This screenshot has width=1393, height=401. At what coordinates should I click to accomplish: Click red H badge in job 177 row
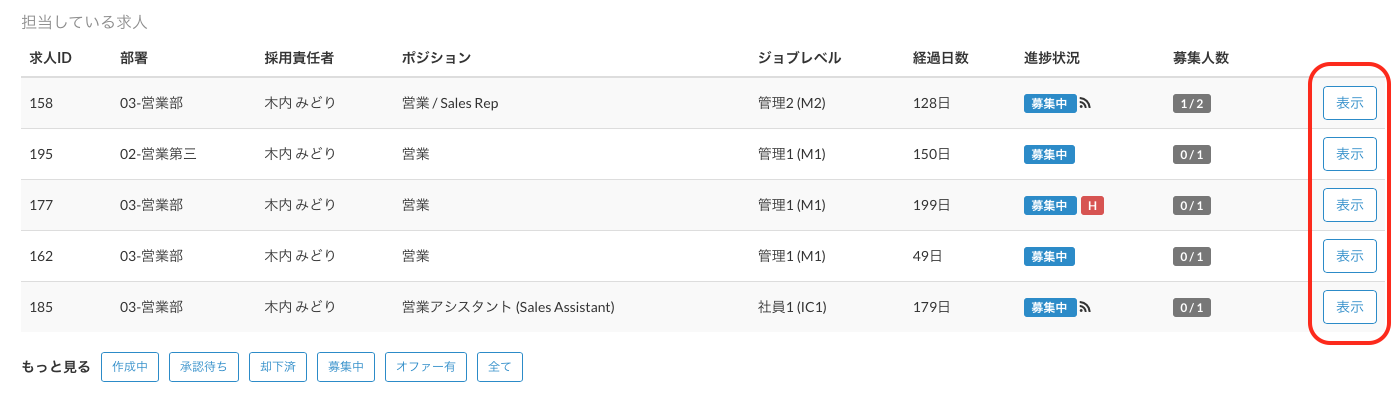tap(1092, 205)
